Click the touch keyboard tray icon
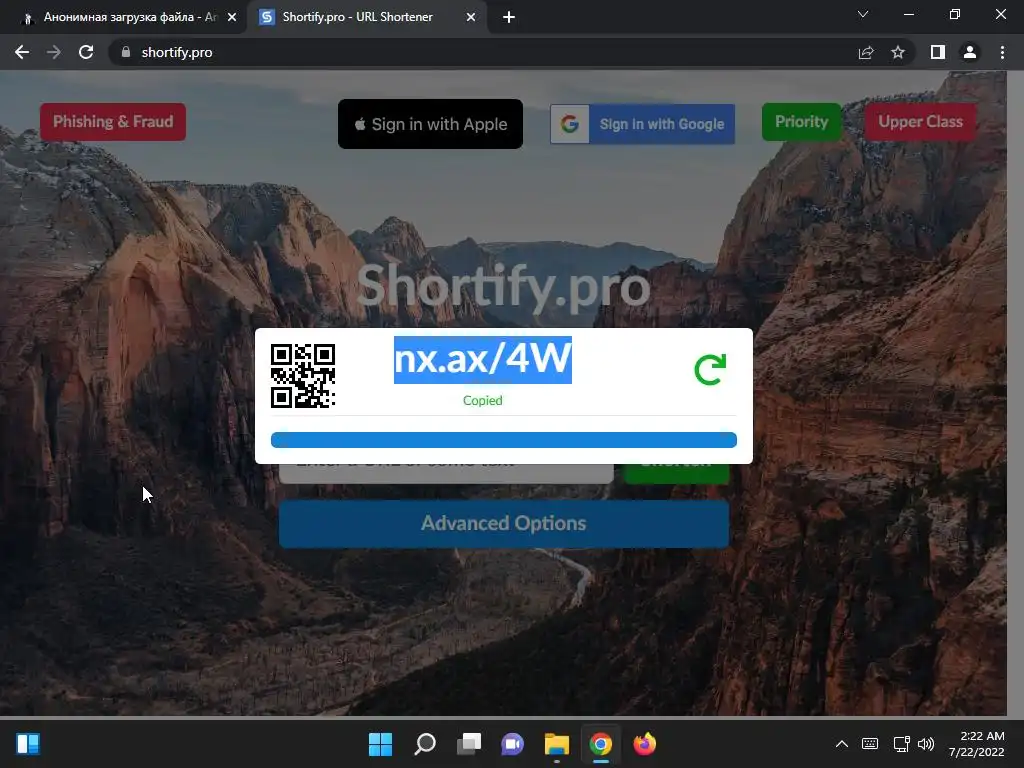 [870, 744]
